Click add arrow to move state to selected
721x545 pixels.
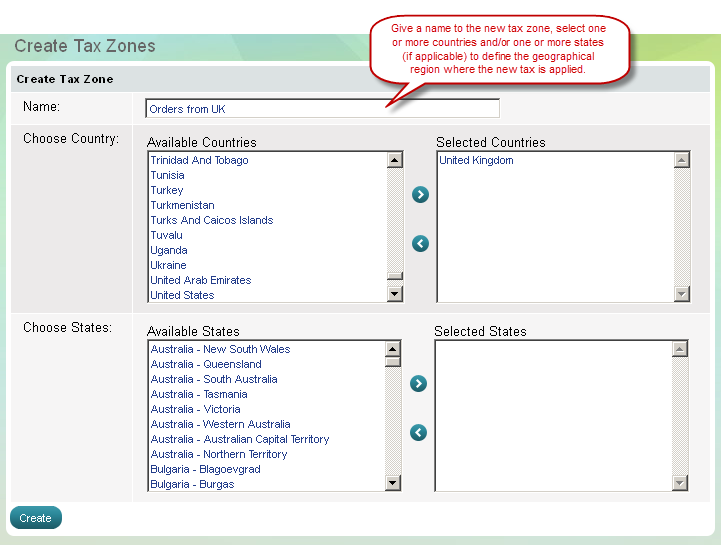click(418, 384)
